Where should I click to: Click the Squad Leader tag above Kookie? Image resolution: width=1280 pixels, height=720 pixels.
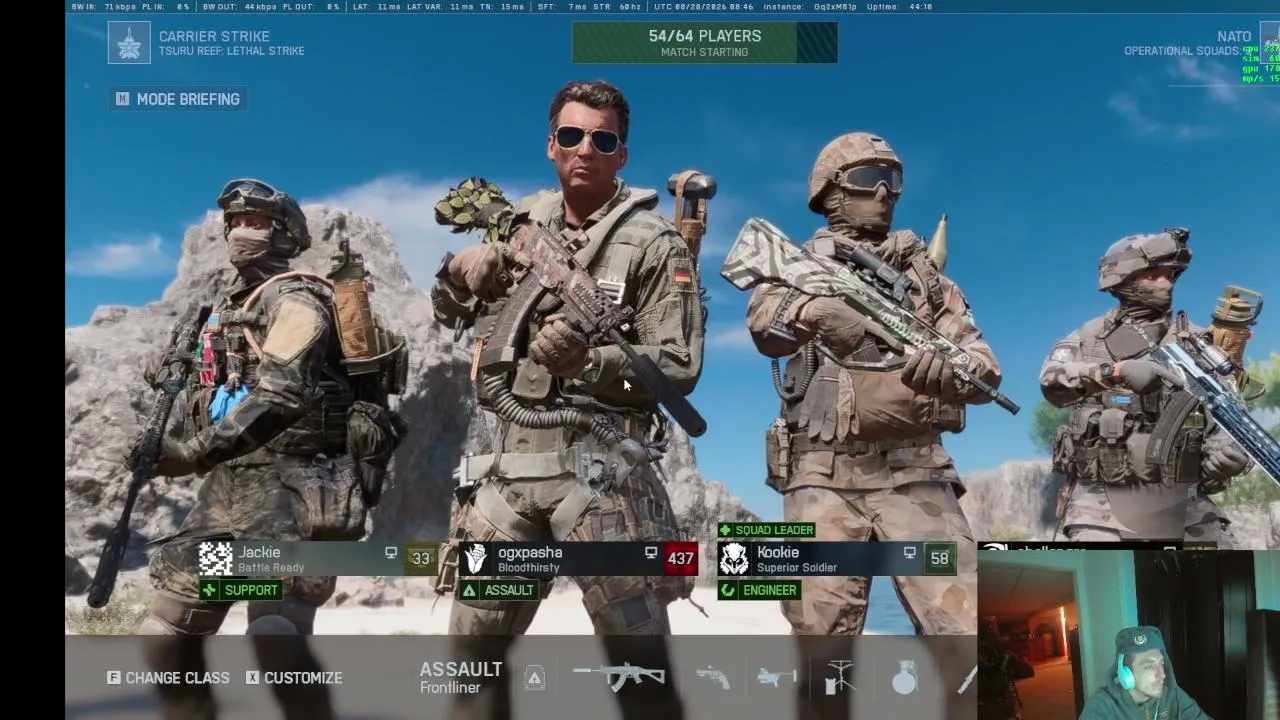767,530
